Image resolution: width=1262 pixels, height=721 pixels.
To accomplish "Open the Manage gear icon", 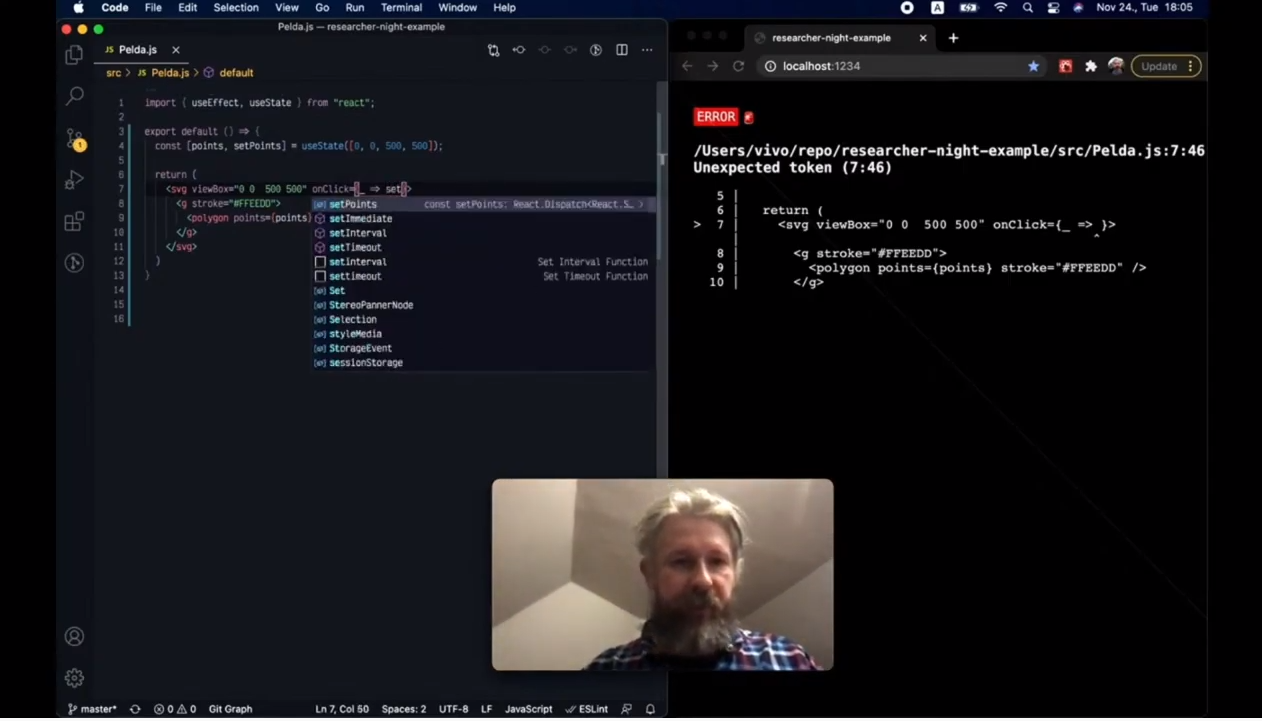I will 74,678.
